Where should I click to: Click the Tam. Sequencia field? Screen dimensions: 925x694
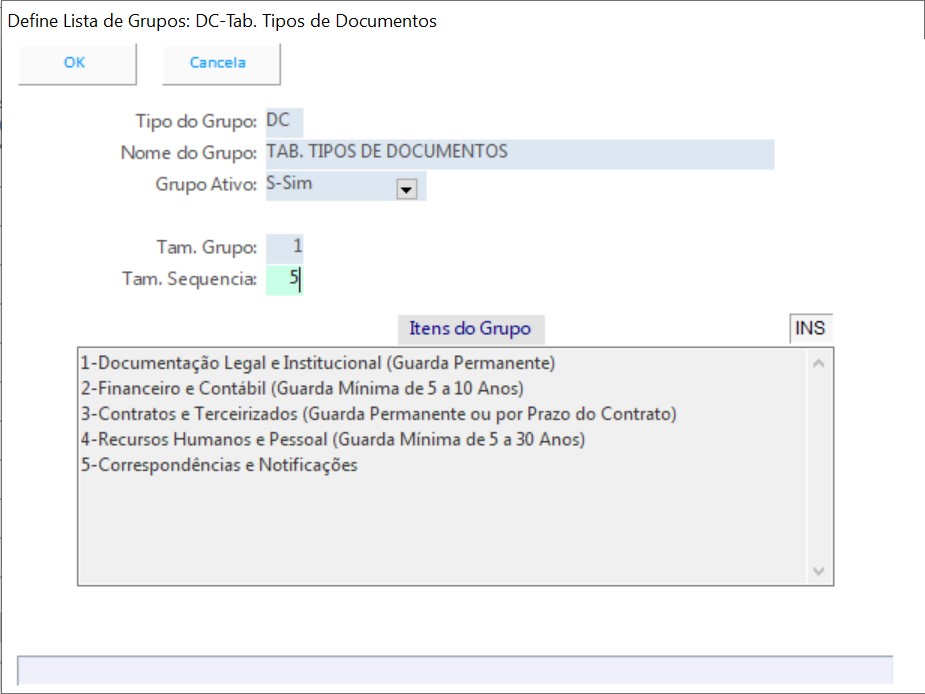(284, 279)
